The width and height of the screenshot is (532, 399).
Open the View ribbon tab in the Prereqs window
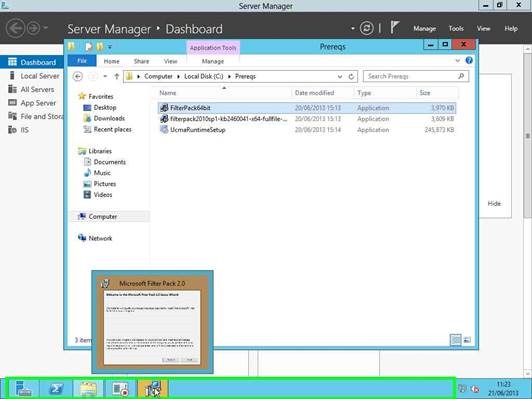click(x=170, y=61)
